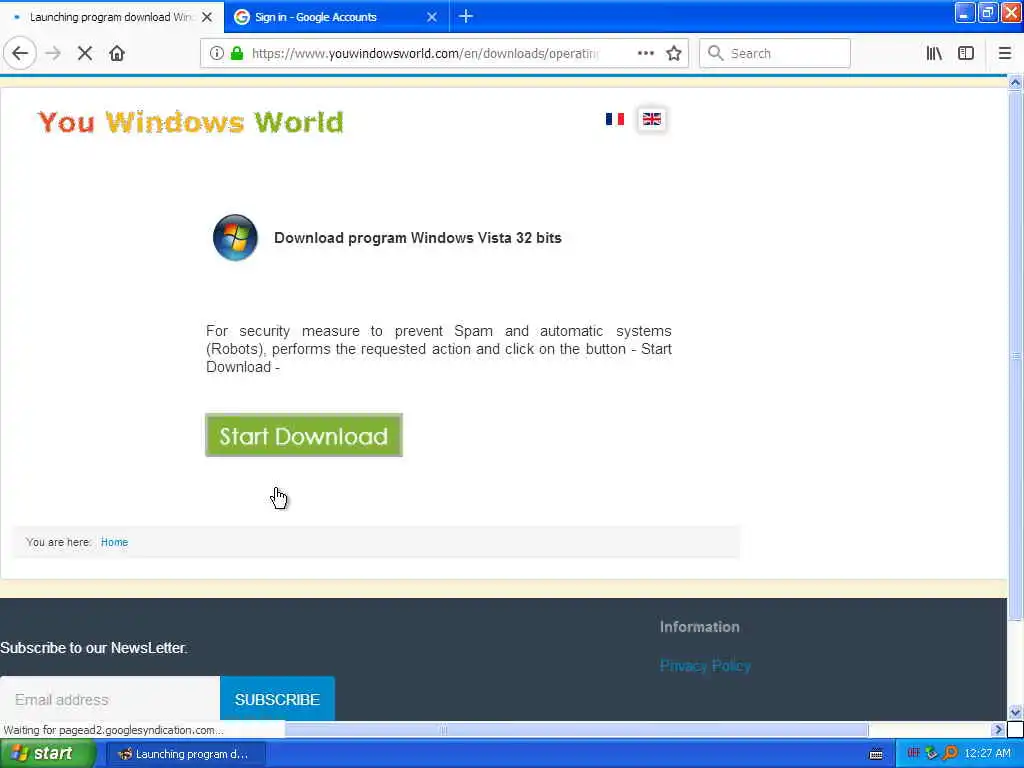Go to the Home page icon
Screen dimensions: 1024x768
pyautogui.click(x=117, y=54)
